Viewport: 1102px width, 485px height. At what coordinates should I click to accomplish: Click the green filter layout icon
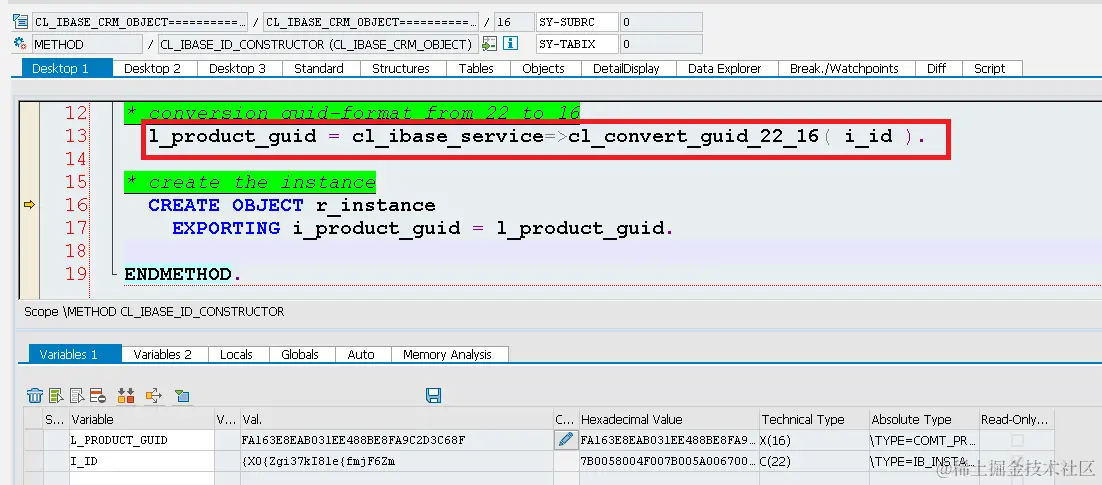[182, 396]
